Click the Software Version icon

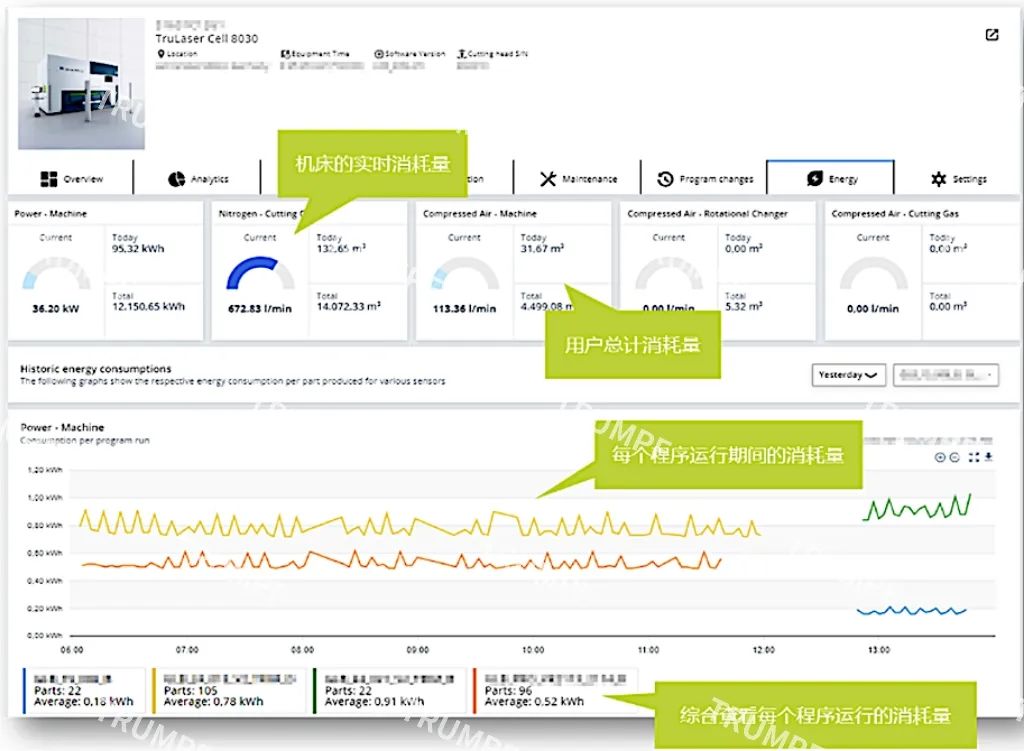[378, 54]
